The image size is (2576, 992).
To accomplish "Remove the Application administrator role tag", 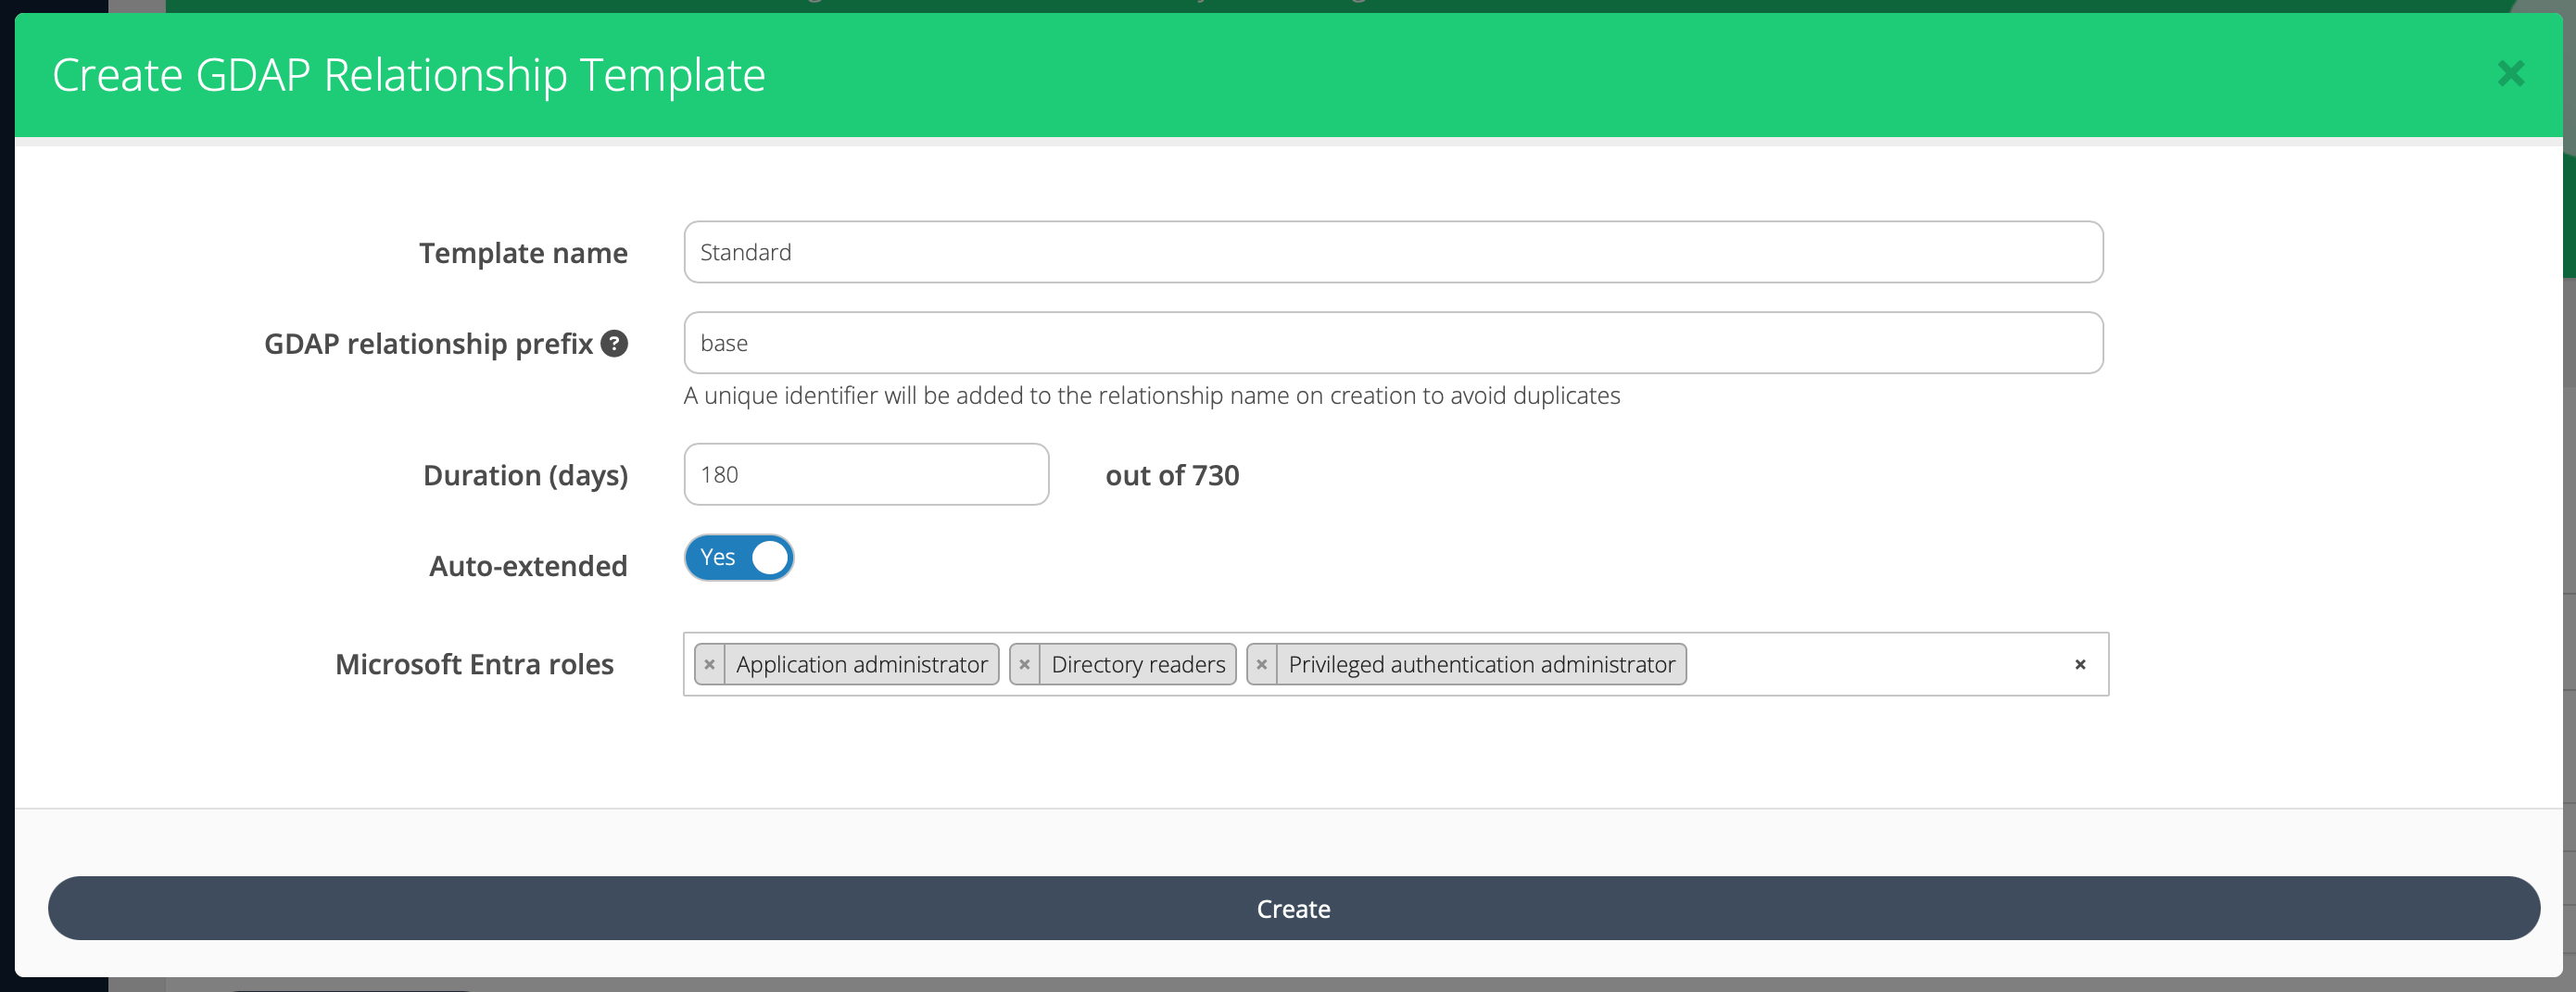I will click(710, 663).
